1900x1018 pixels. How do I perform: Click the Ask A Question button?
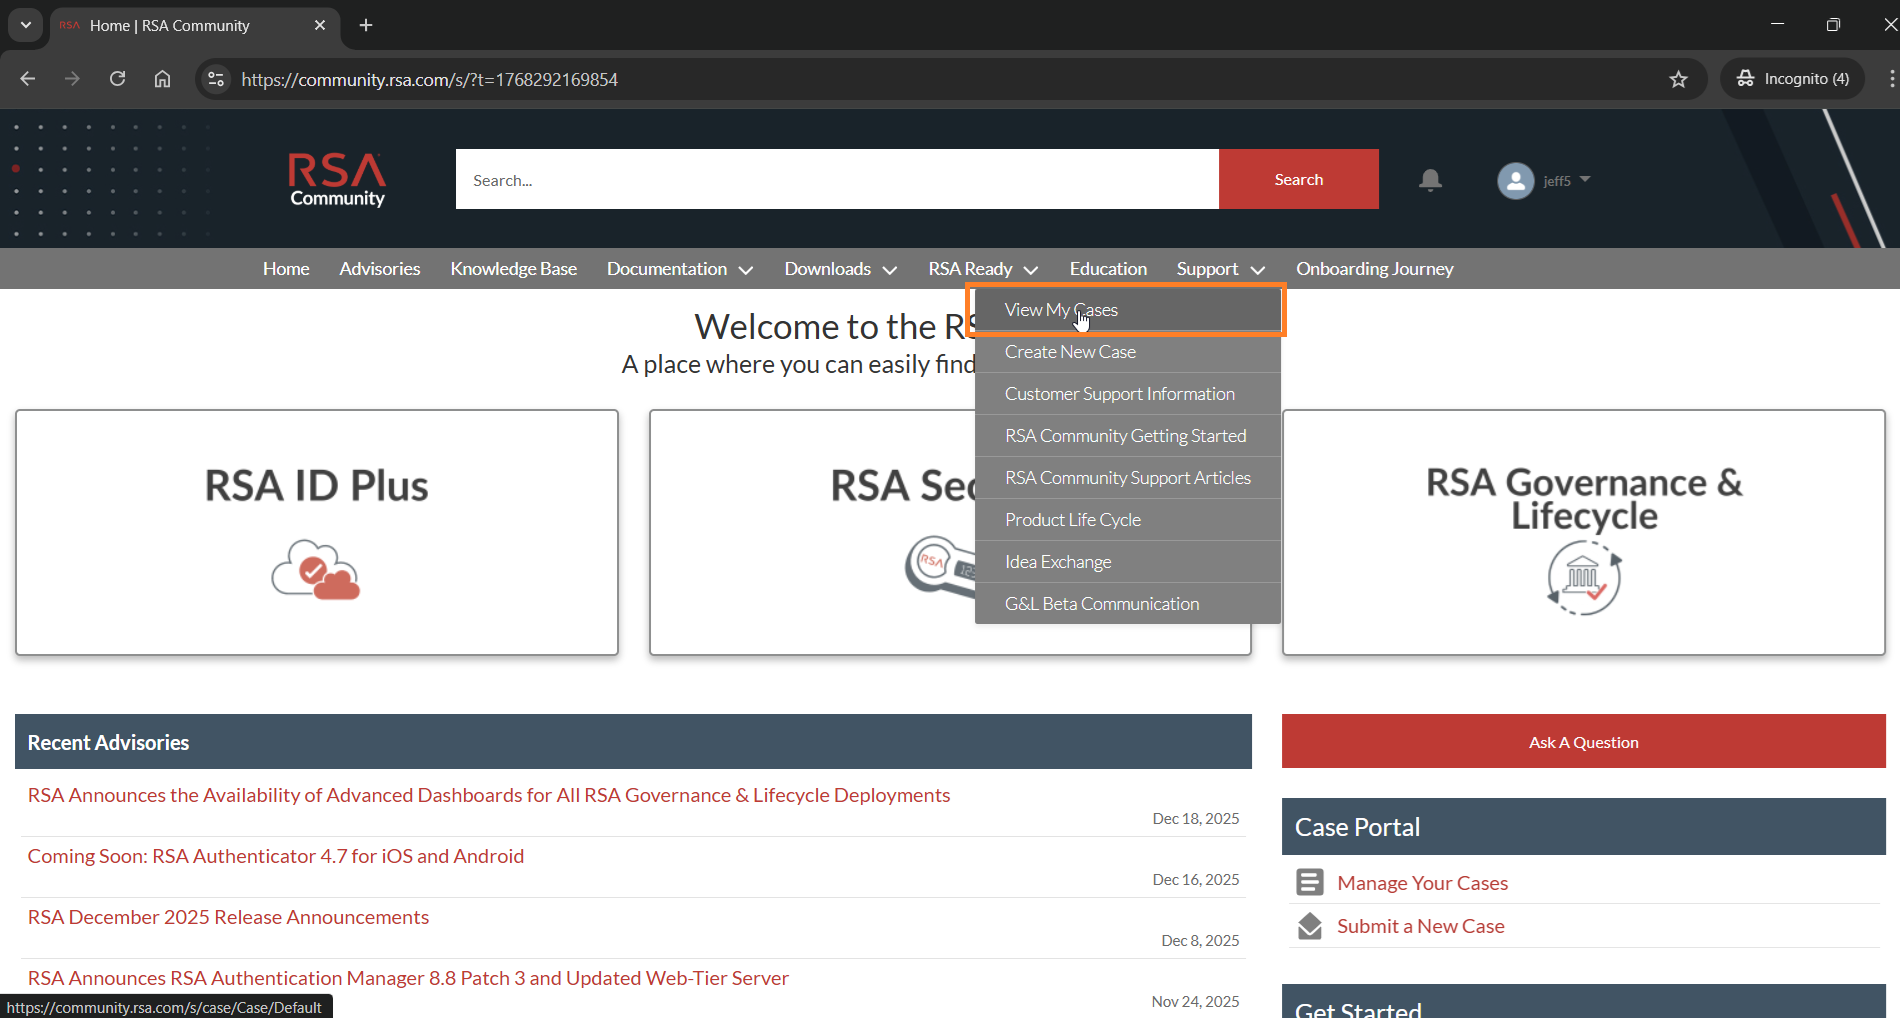point(1583,742)
